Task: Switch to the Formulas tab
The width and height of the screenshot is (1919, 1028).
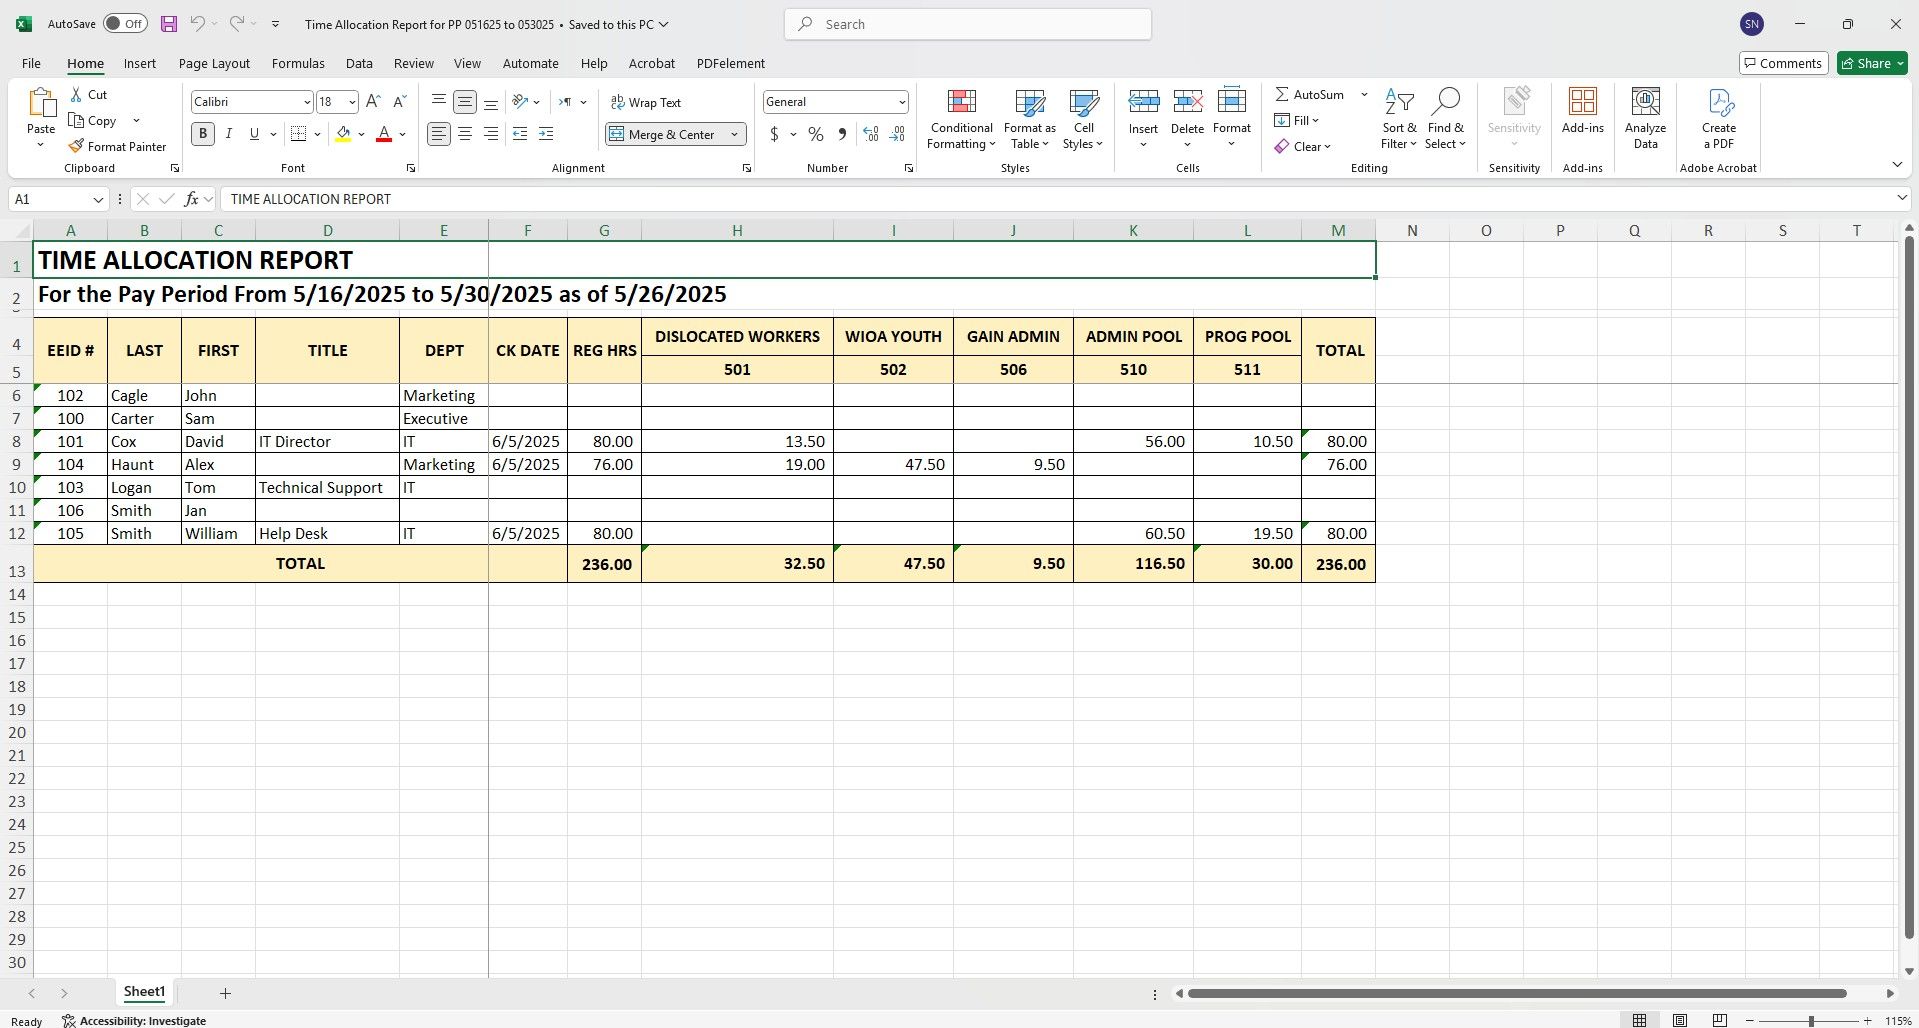Action: point(298,63)
